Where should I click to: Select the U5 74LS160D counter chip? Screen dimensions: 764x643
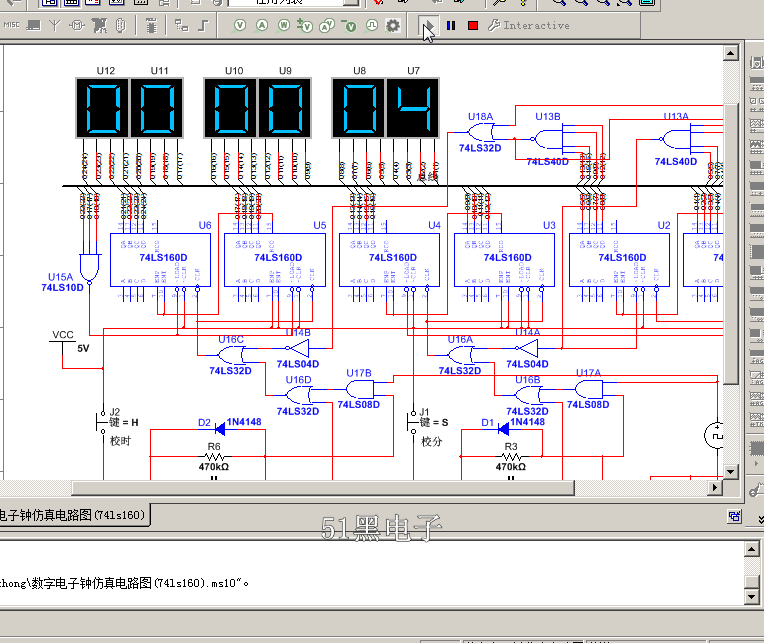pyautogui.click(x=275, y=260)
